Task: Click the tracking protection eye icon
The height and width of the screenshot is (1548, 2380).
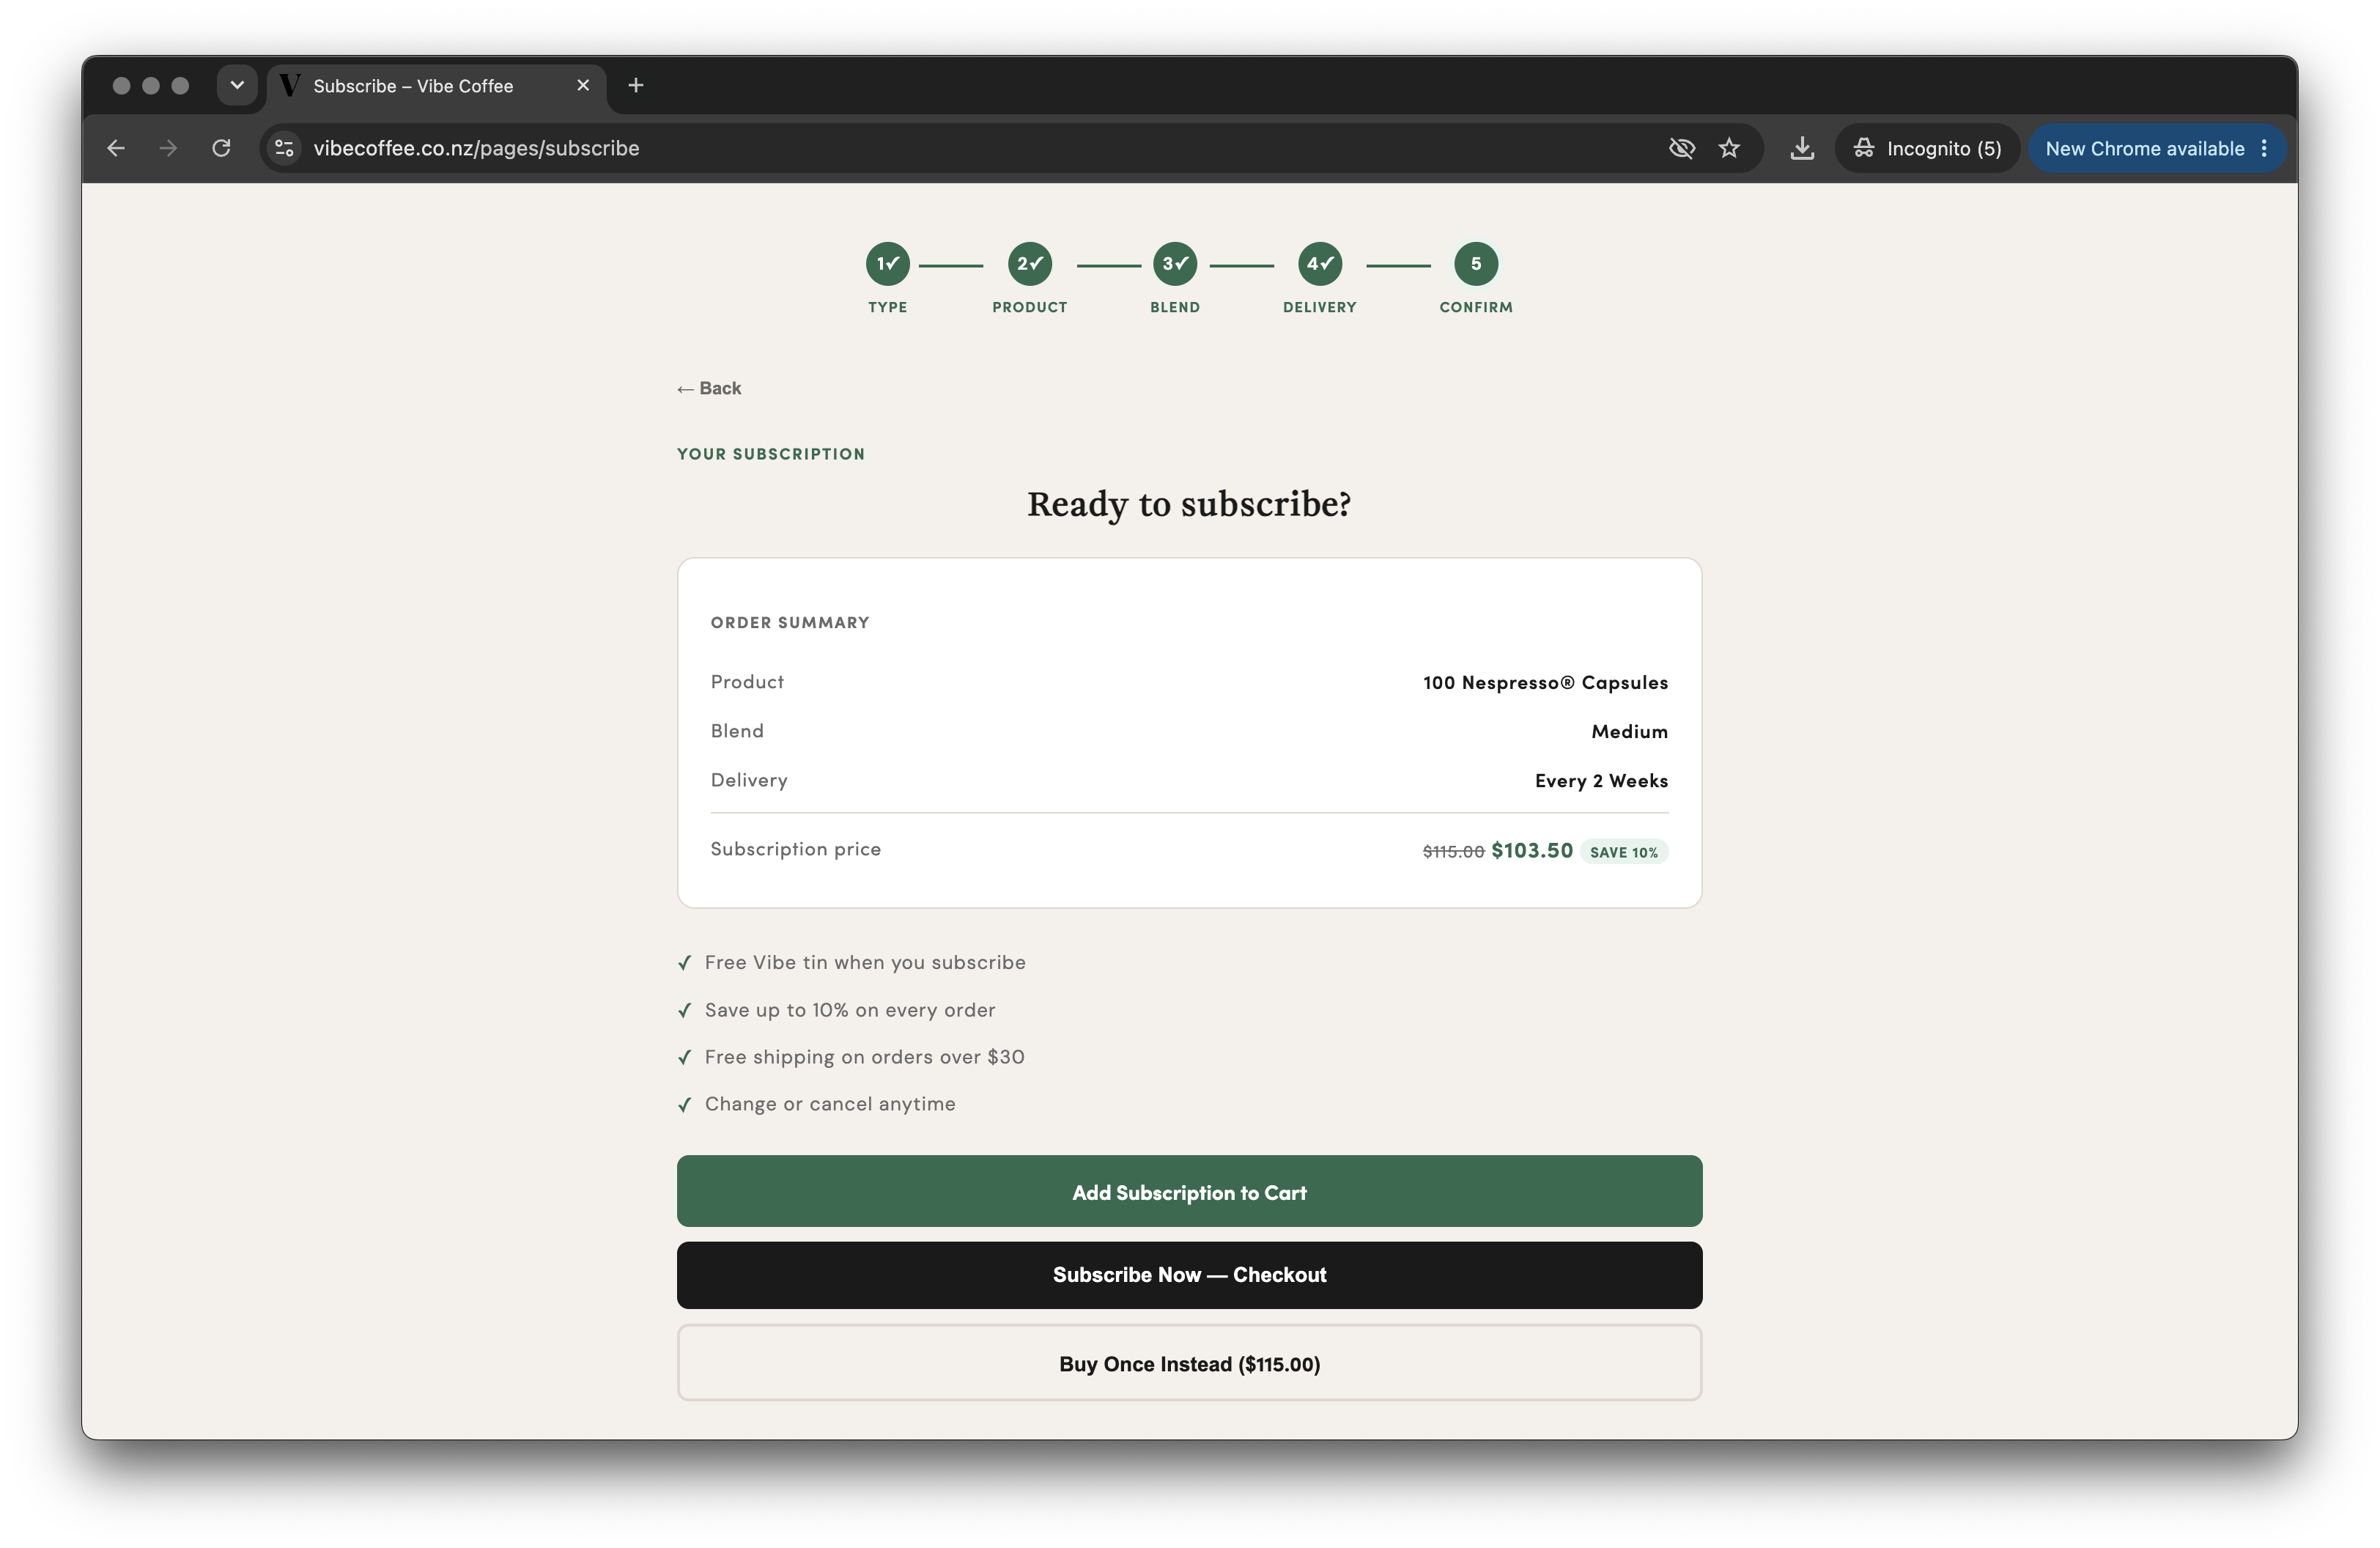Action: [x=1681, y=148]
